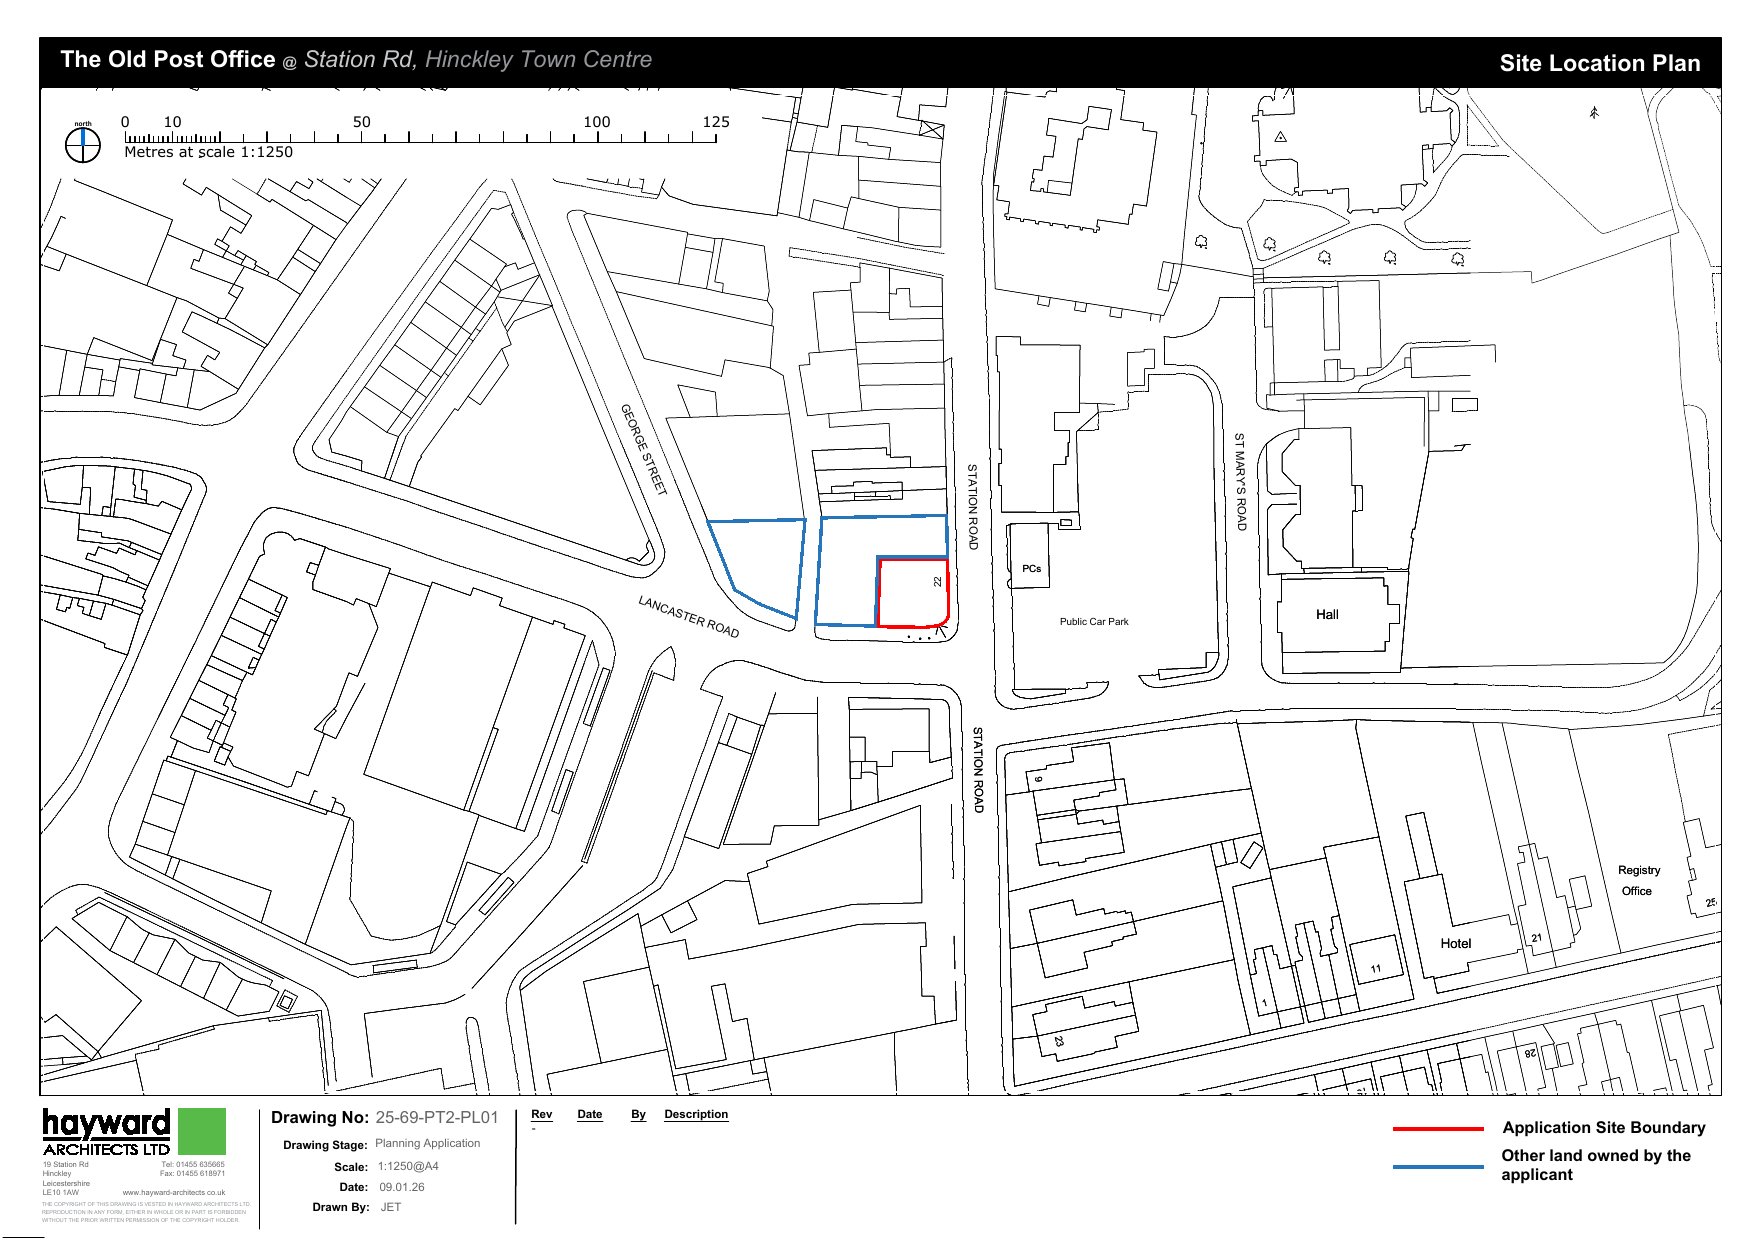The height and width of the screenshot is (1240, 1755).
Task: Click the small triangle survey marker
Action: 1280,137
